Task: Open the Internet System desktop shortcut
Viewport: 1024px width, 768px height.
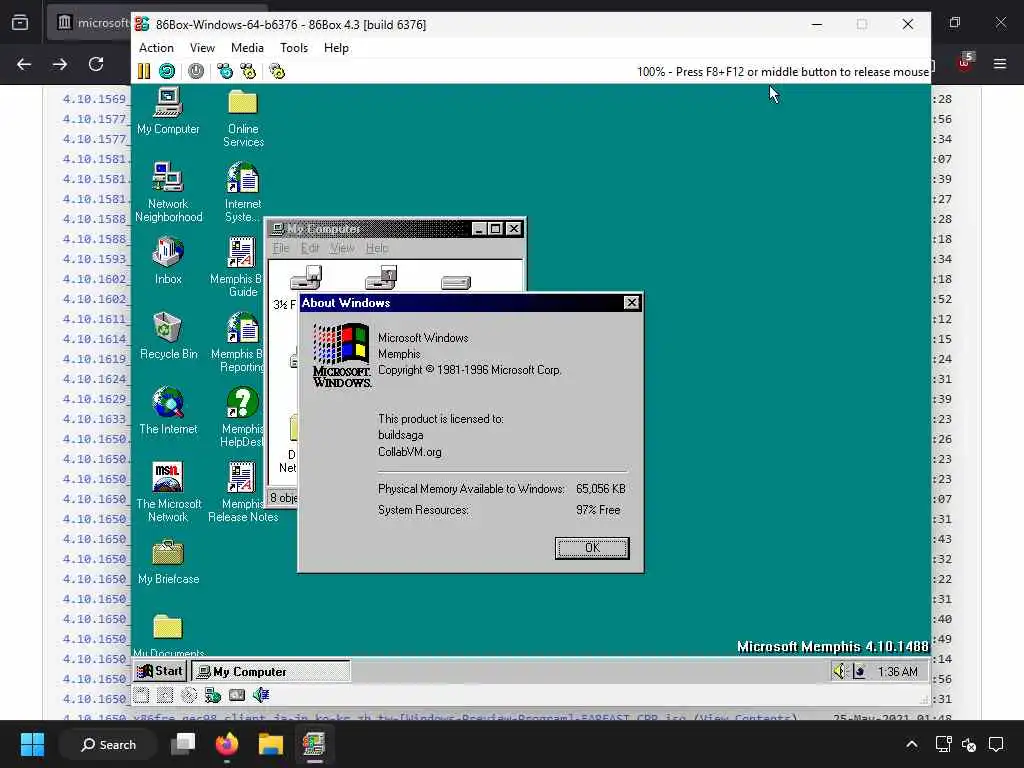Action: (x=243, y=192)
